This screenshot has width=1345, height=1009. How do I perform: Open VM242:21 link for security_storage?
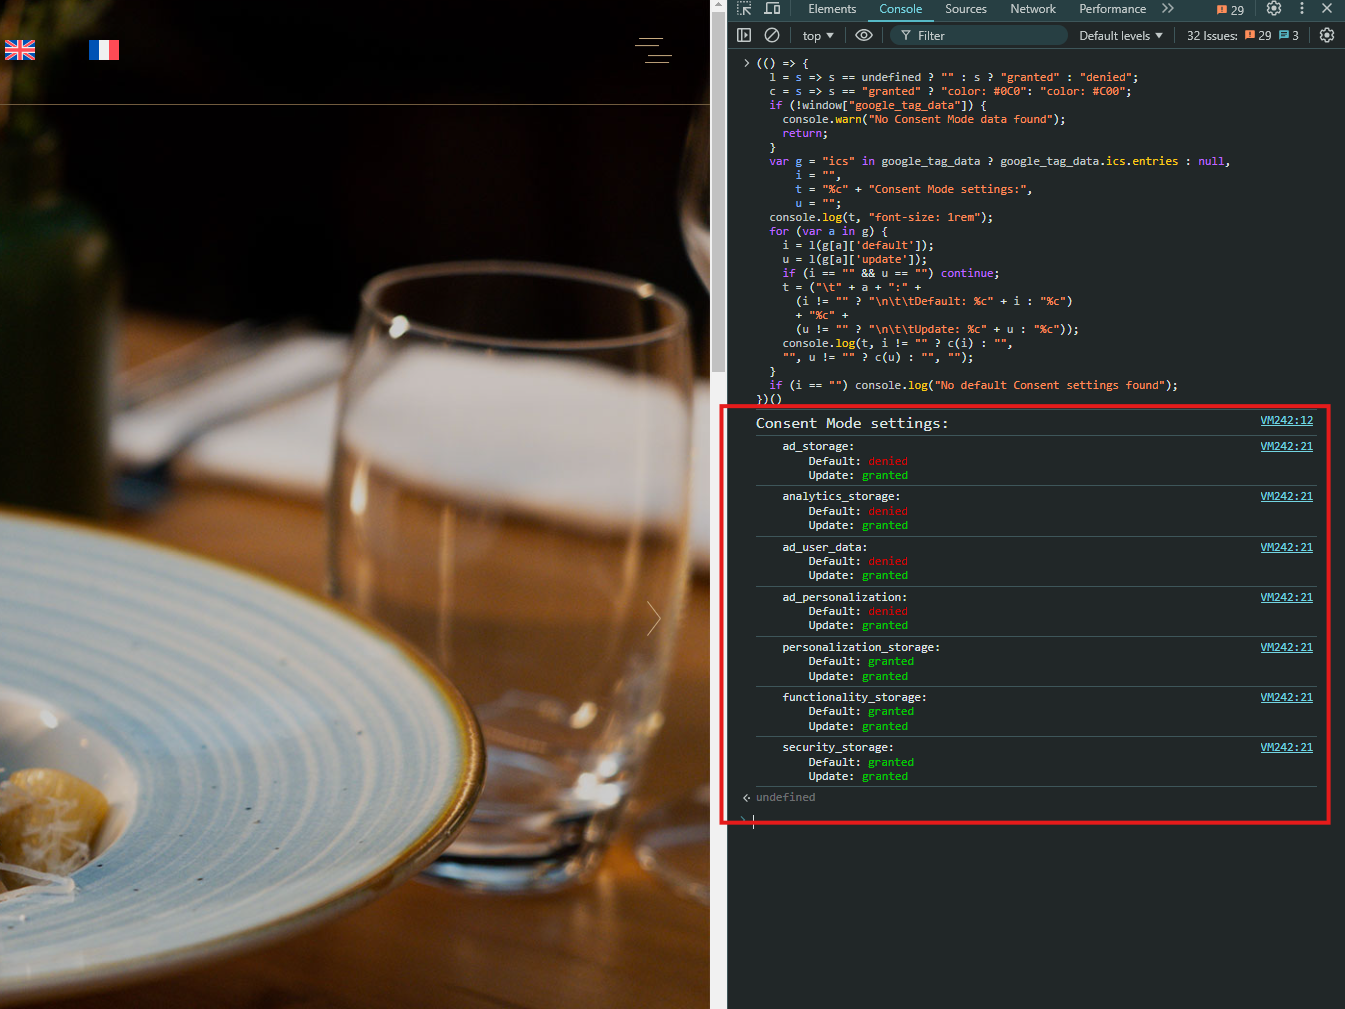[1286, 748]
